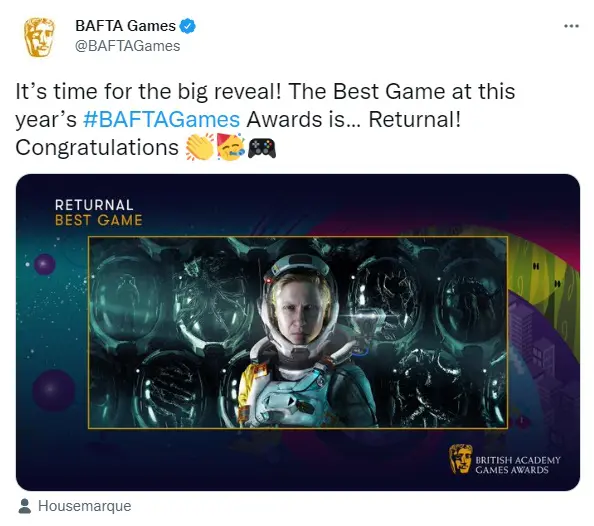
Task: Click the gold BEST GAME caption
Action: click(x=98, y=220)
